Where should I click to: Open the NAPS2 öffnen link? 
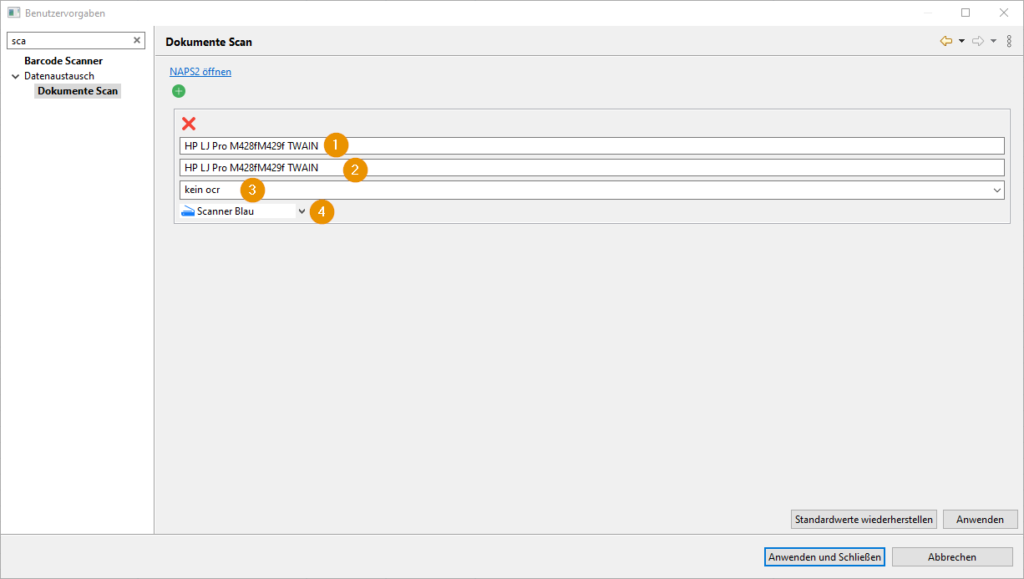pyautogui.click(x=200, y=72)
